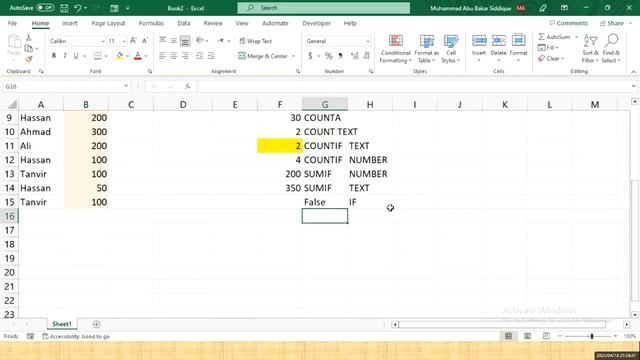Toggle Bold formatting
Viewport: 640px width, 360px height.
(x=53, y=56)
